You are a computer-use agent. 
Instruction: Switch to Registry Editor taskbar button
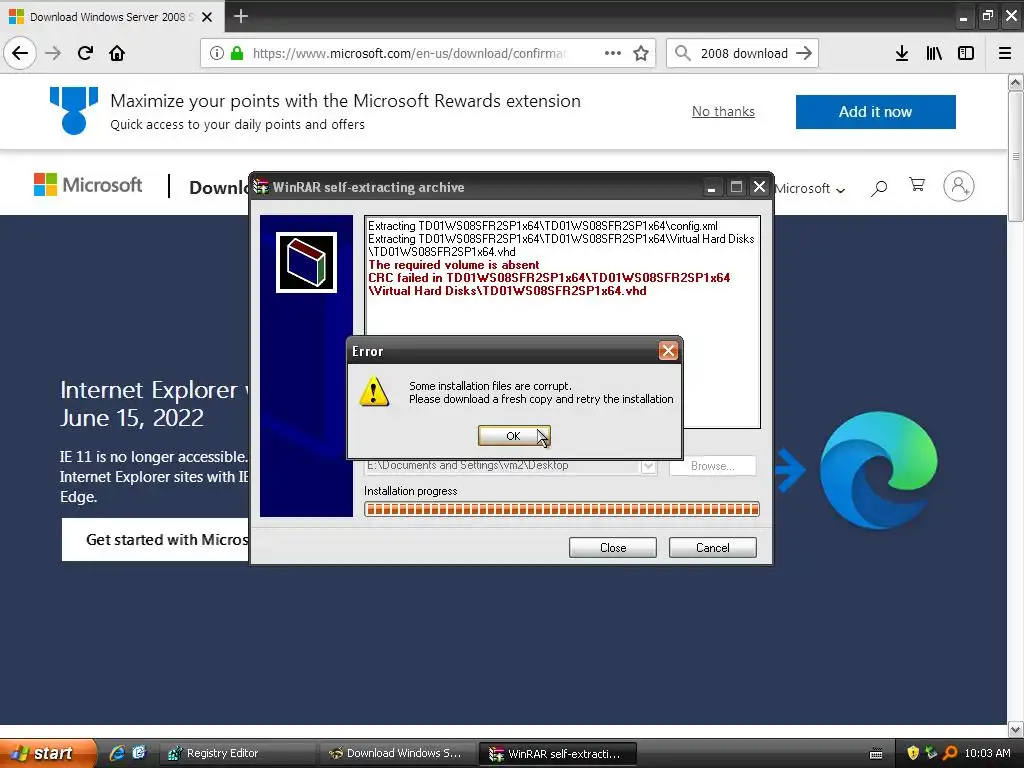[237, 754]
